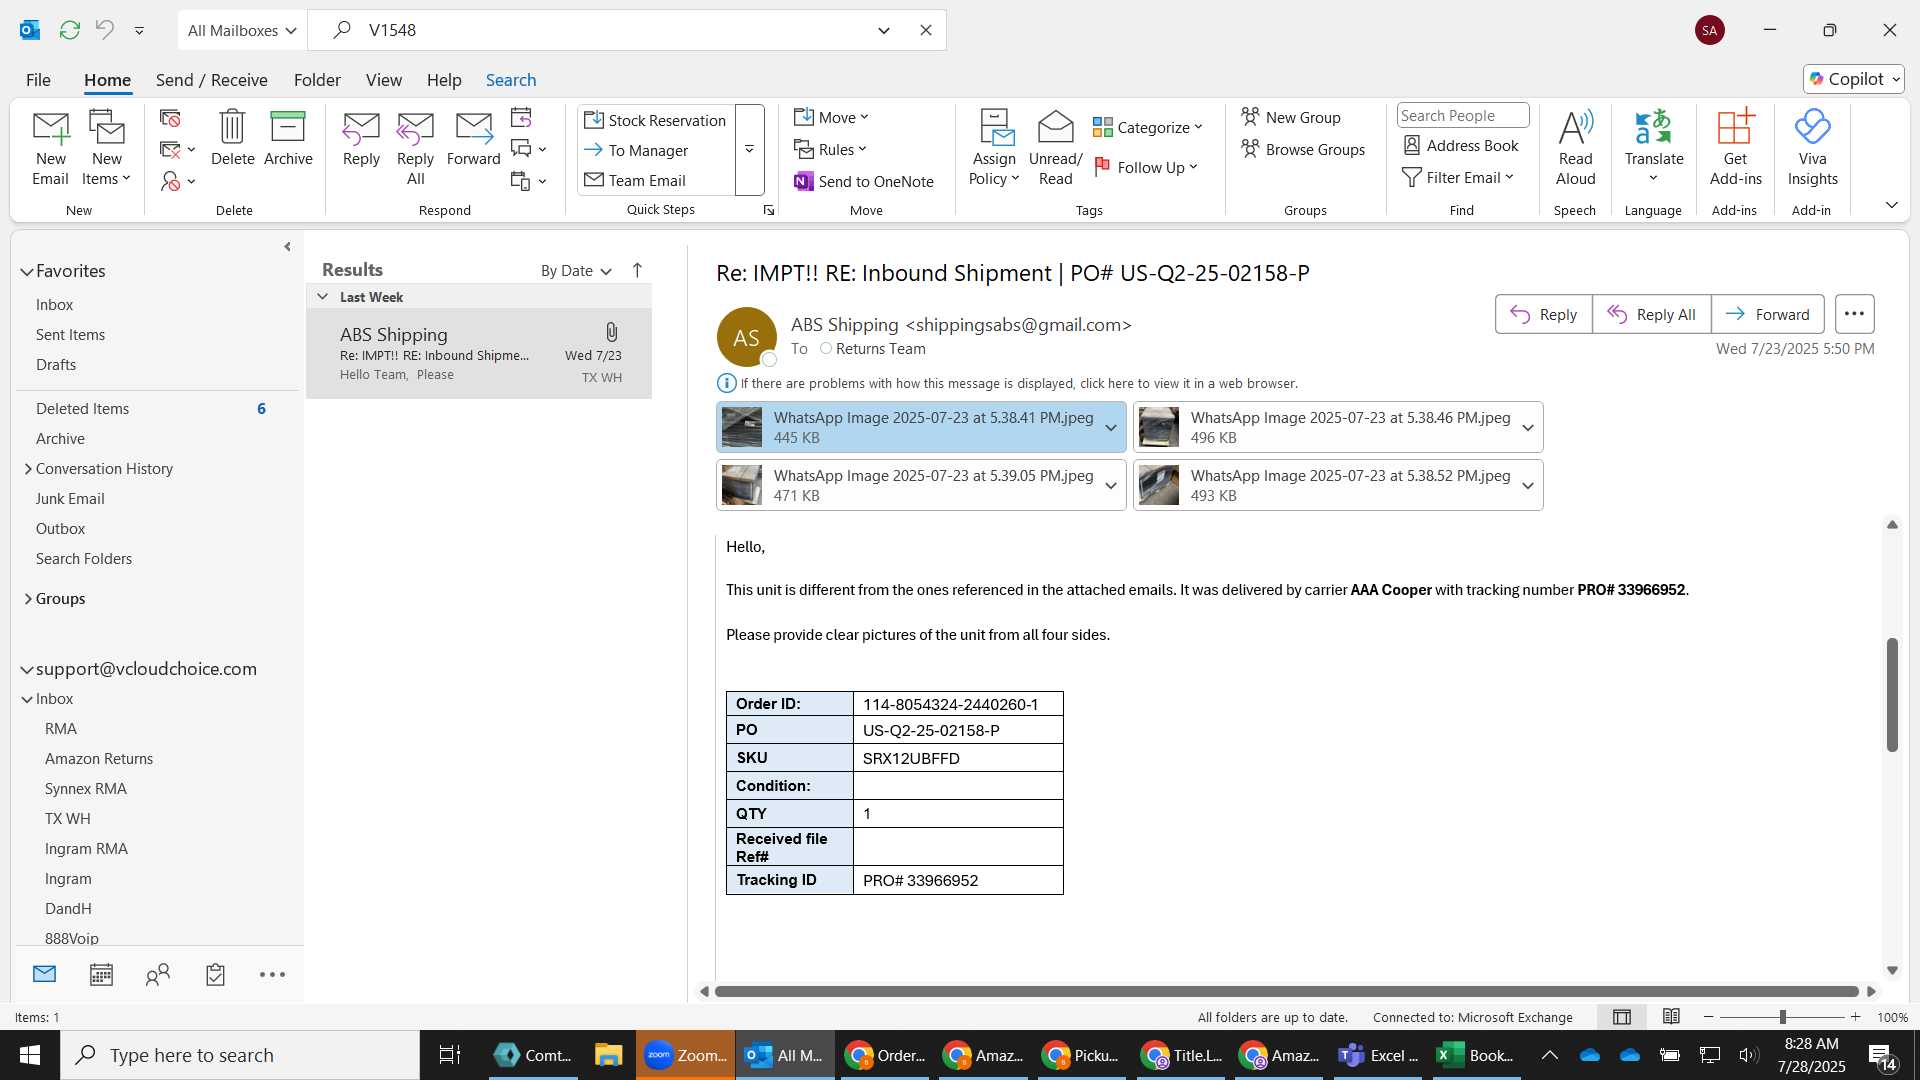Click Get Add-ins icon
1920x1080 pixels.
coord(1735,148)
